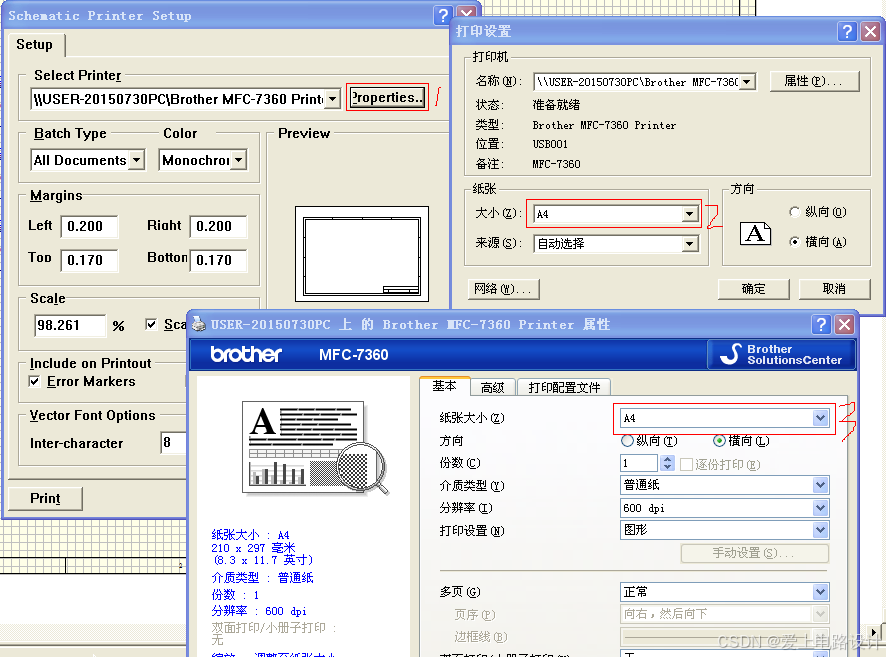The height and width of the screenshot is (657, 886).
Task: Open the 多页(G) 正常 dropdown
Action: coord(820,592)
